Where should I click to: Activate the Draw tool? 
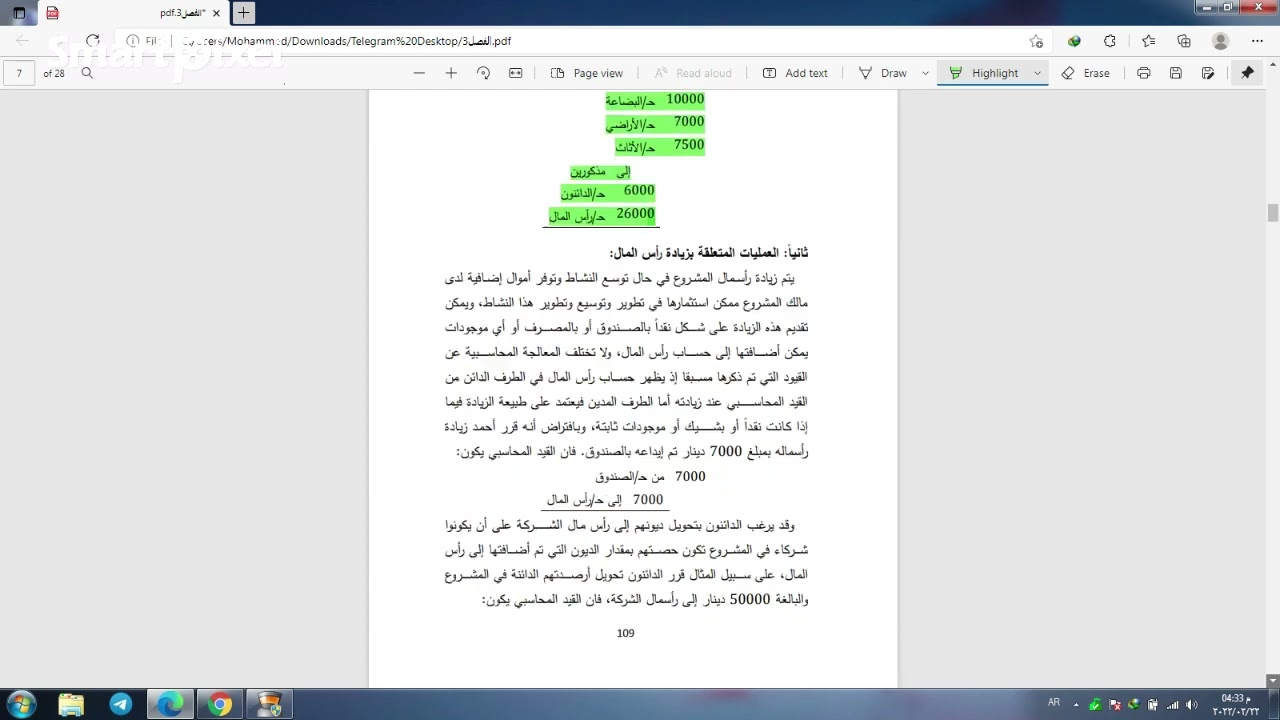pos(883,73)
